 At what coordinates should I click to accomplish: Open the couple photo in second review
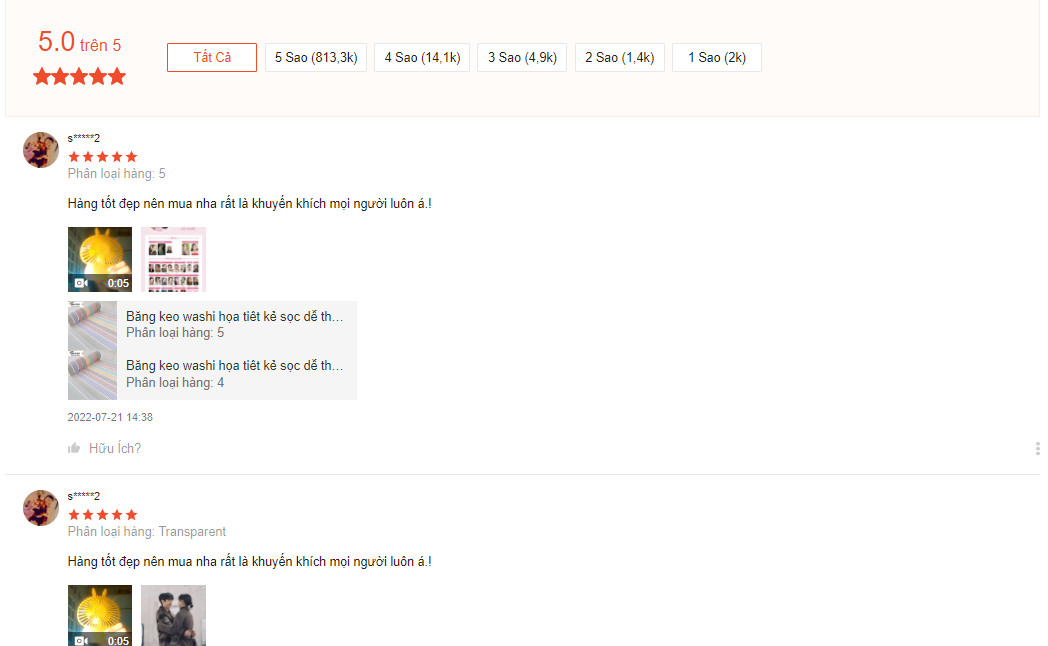[173, 615]
